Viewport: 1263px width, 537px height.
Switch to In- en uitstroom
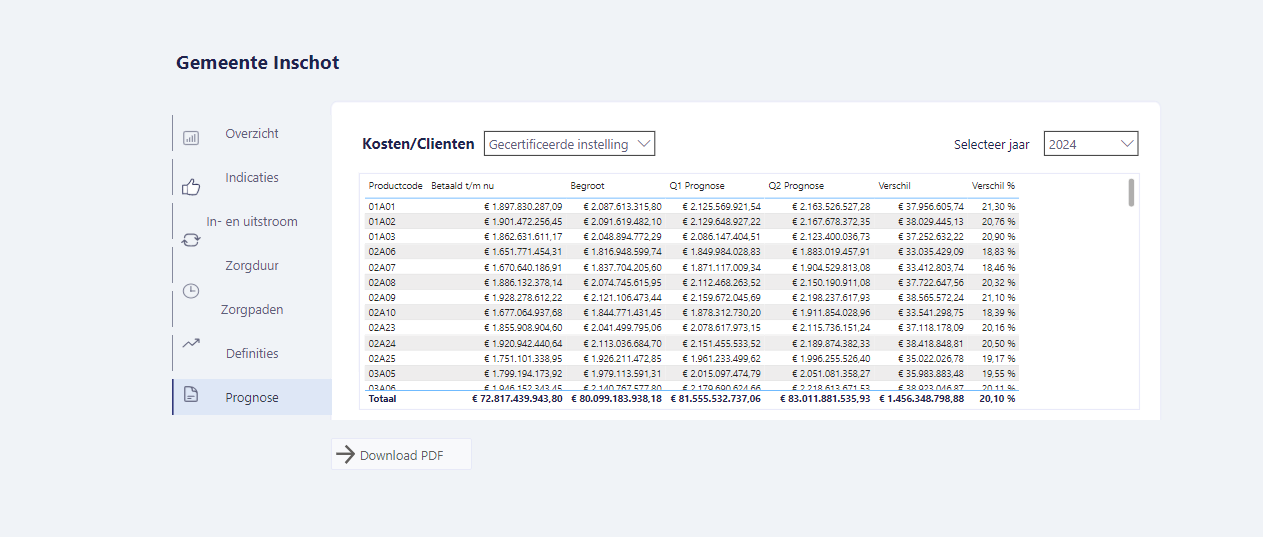pyautogui.click(x=252, y=221)
